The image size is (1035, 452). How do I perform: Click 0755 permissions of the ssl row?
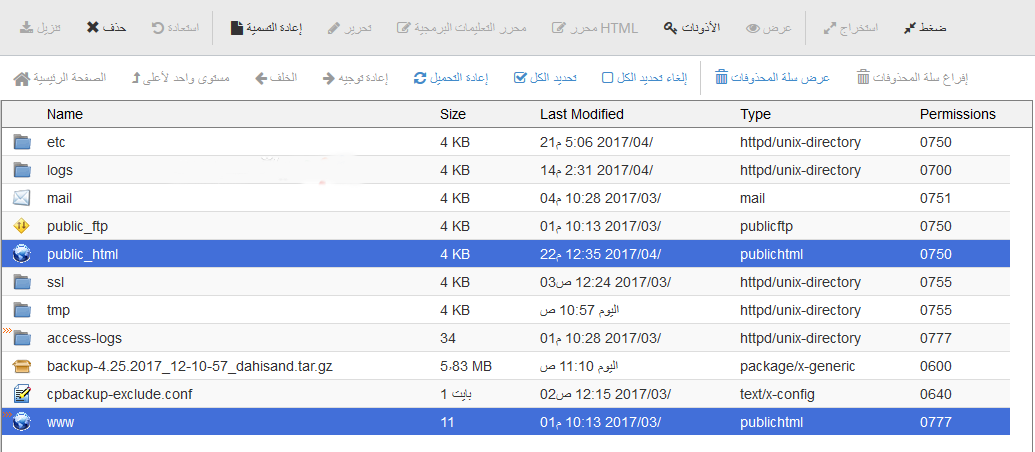[935, 282]
